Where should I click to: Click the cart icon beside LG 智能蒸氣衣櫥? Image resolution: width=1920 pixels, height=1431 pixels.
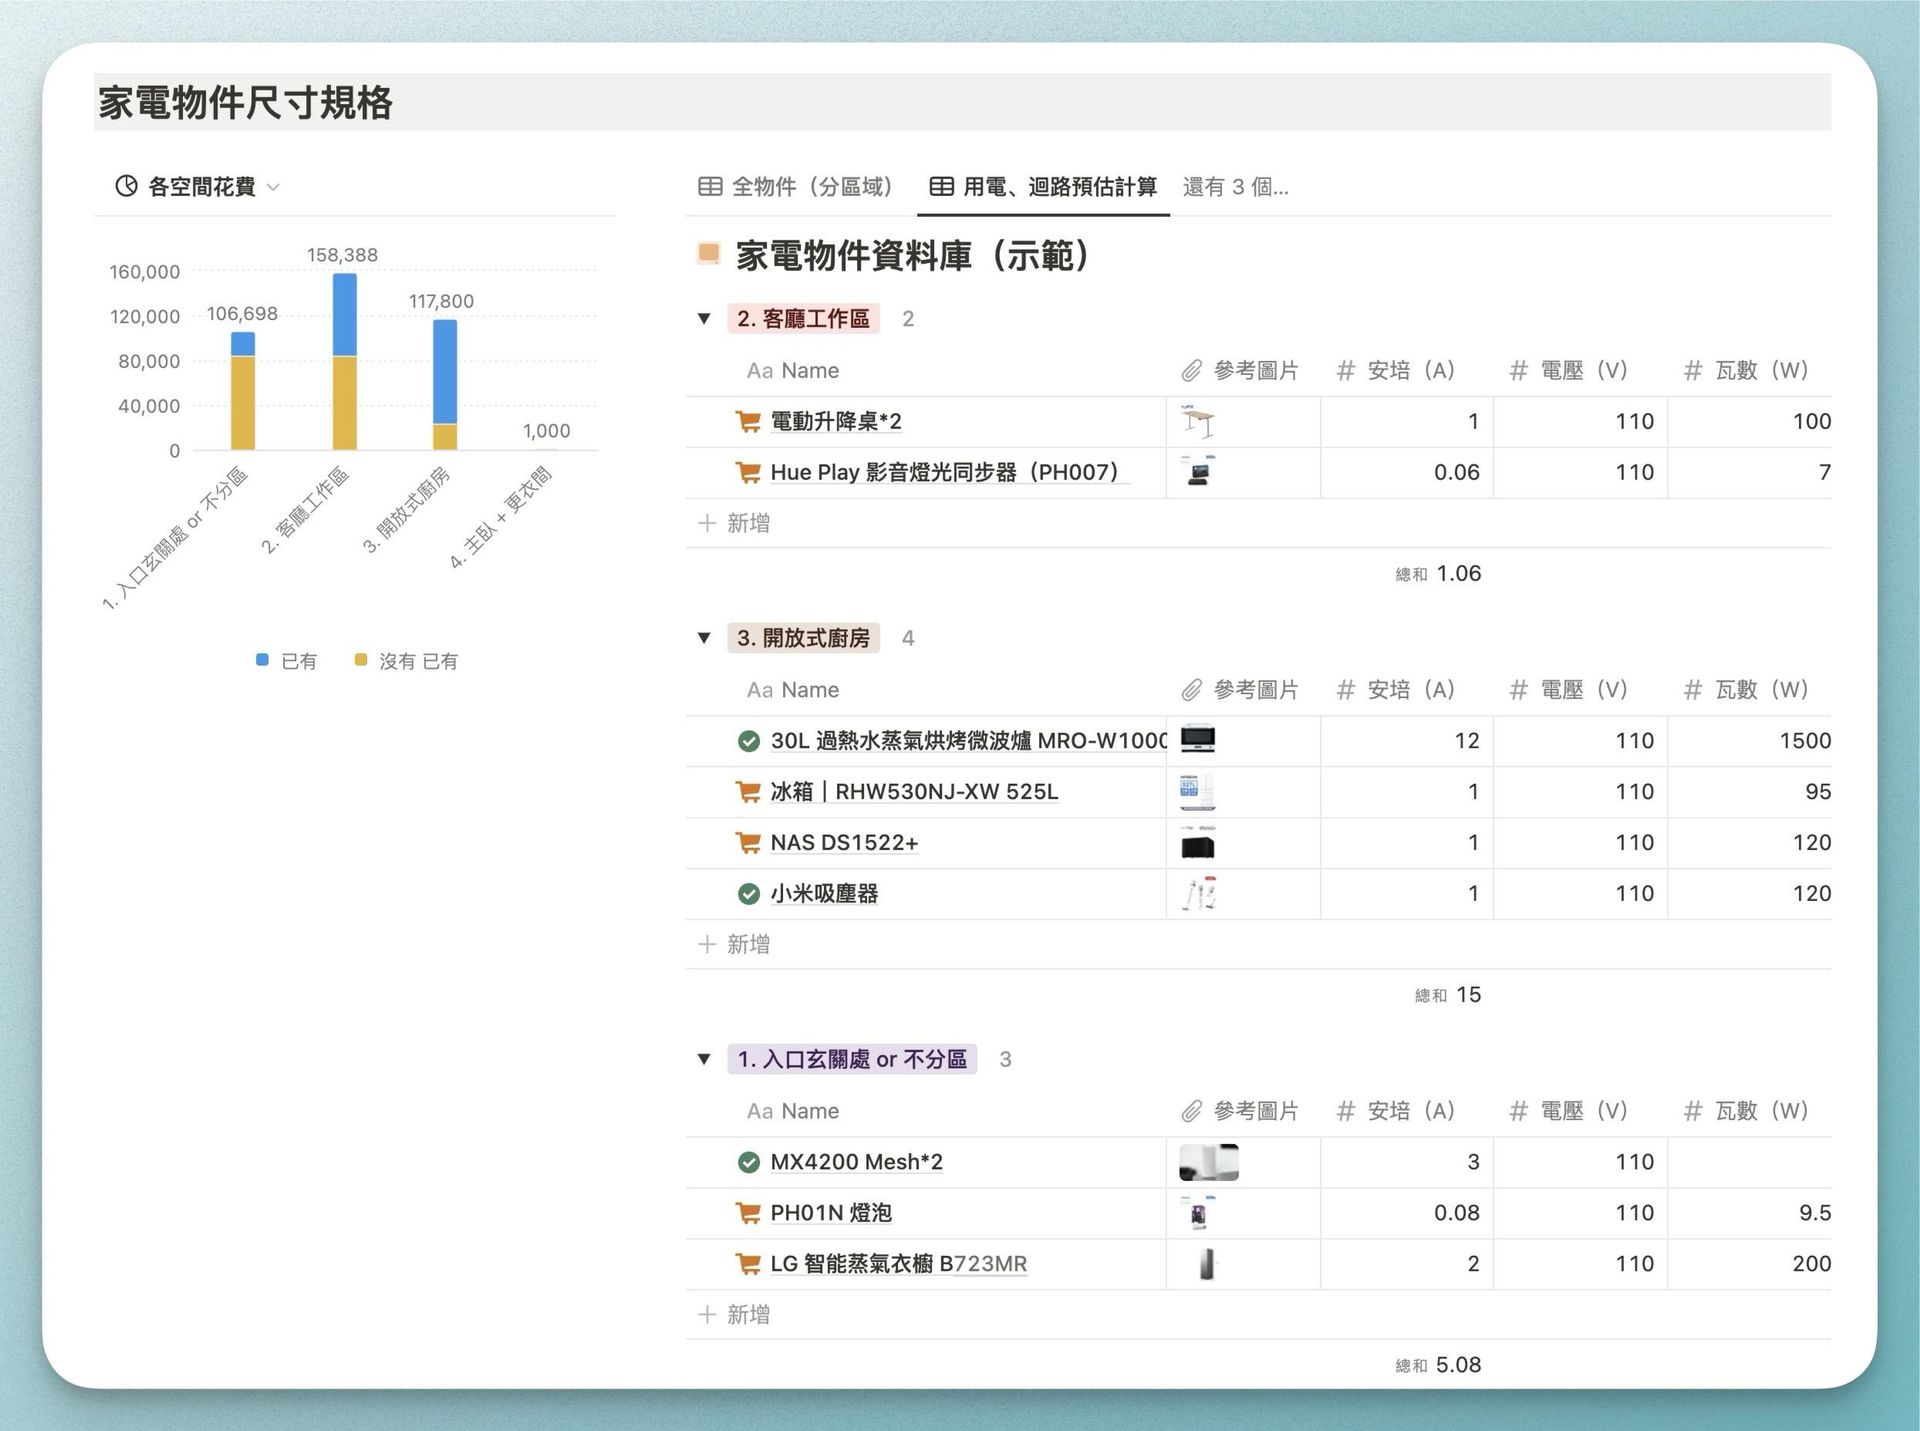coord(747,1264)
